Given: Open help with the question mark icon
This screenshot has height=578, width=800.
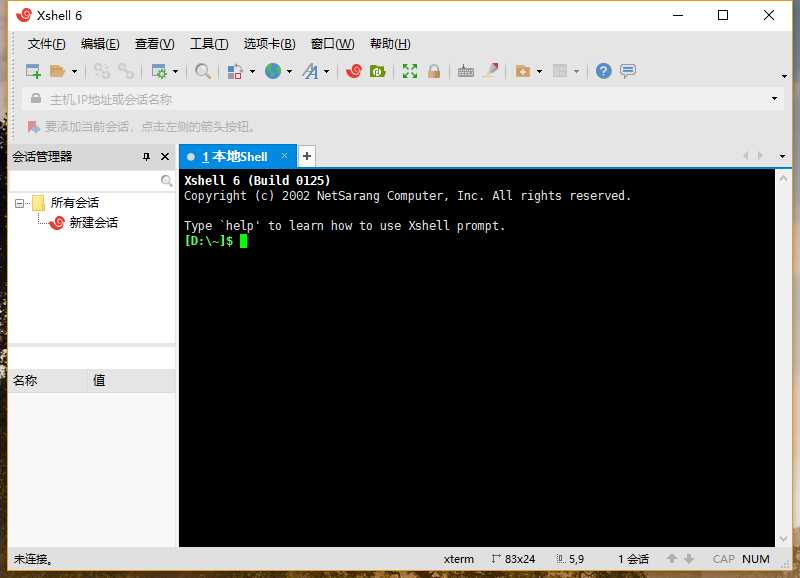Looking at the screenshot, I should pos(604,71).
